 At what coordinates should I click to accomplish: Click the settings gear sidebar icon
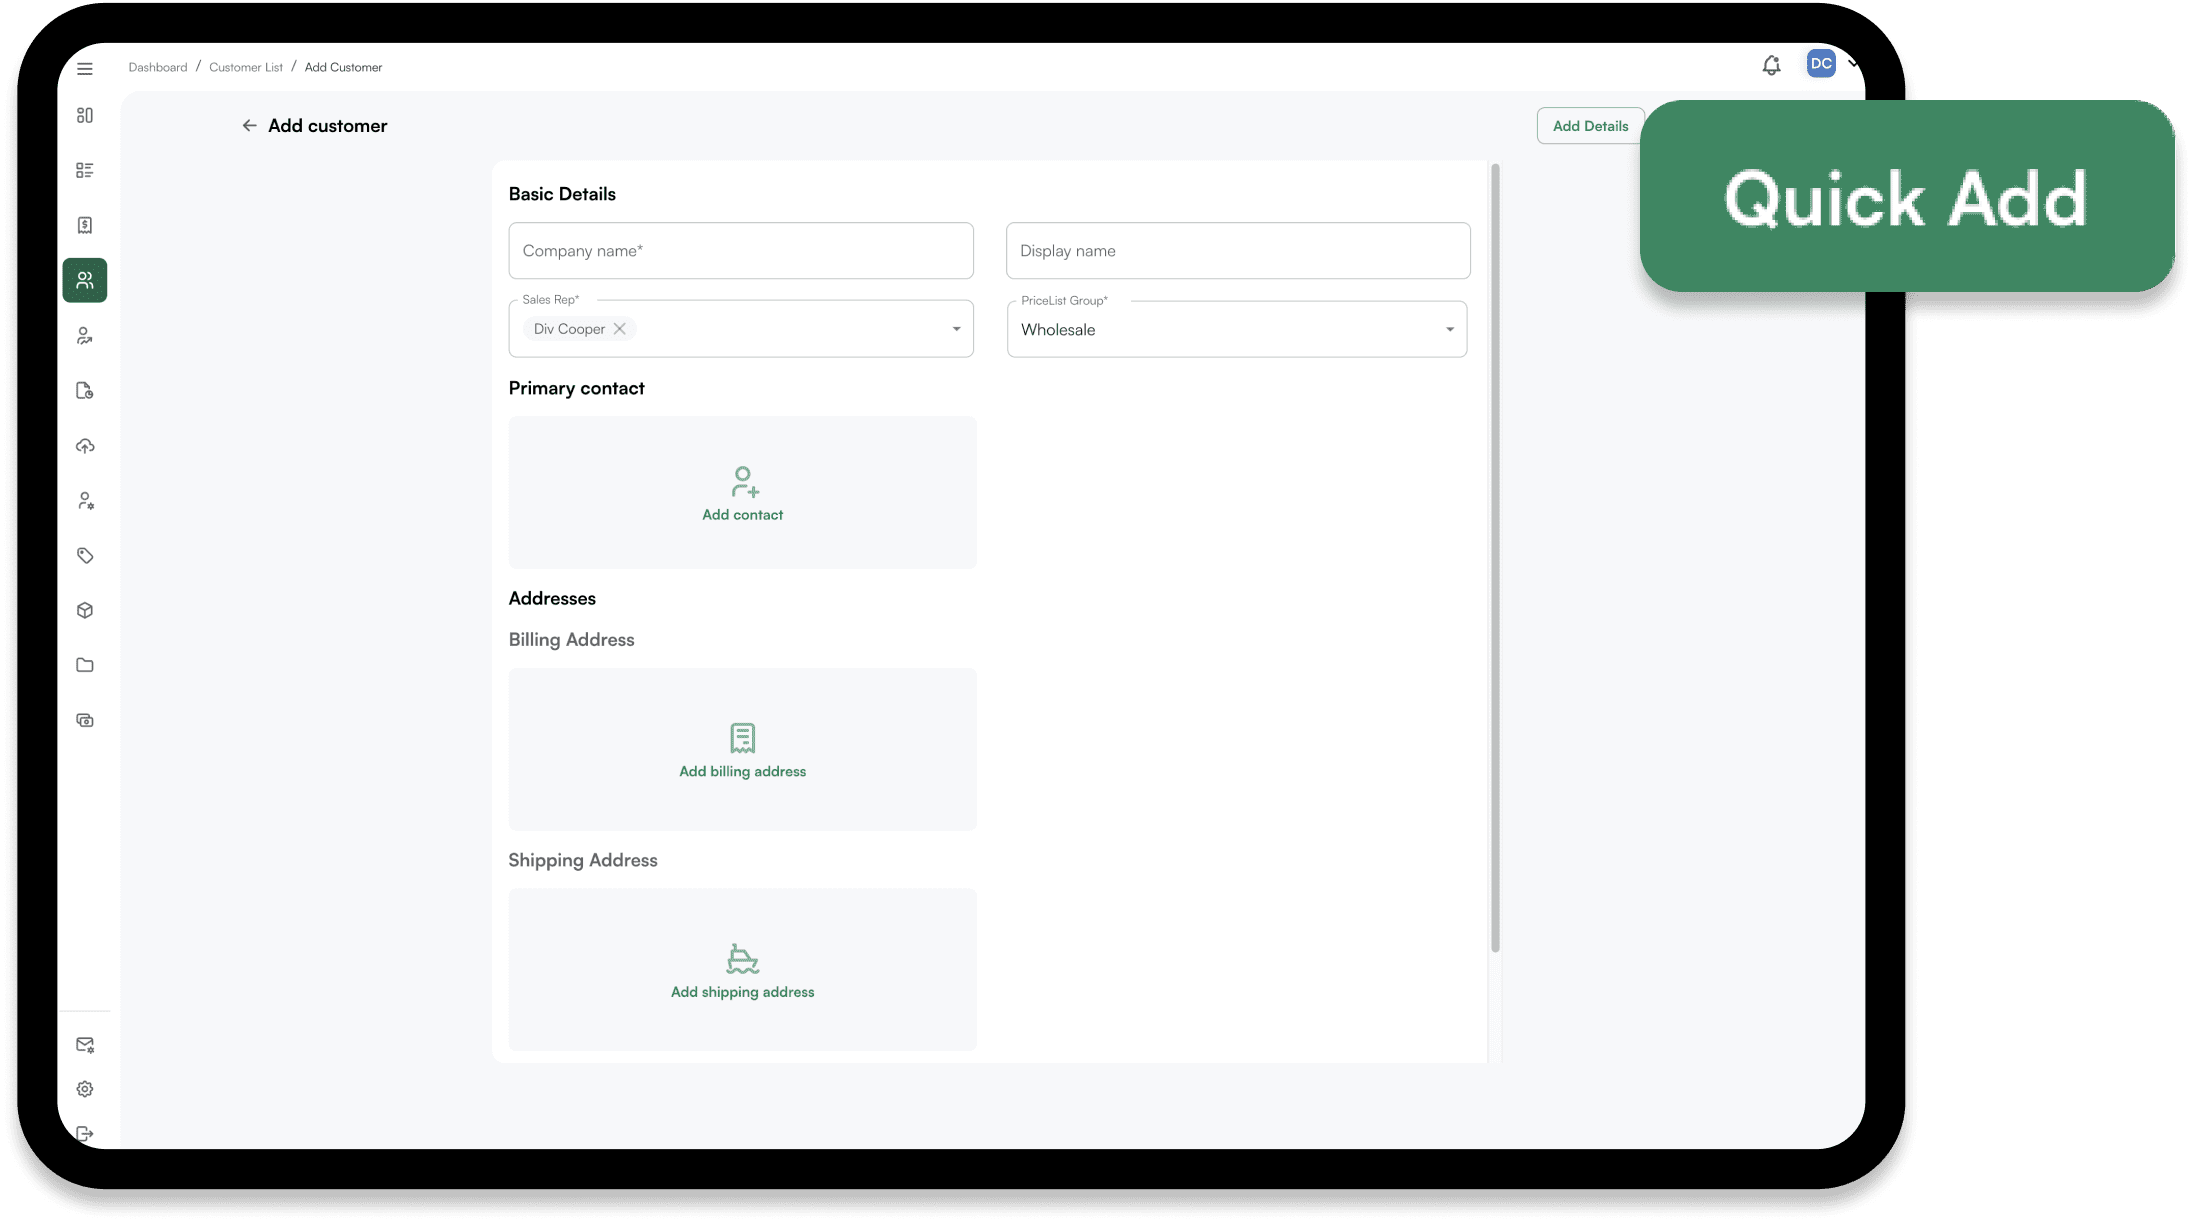click(85, 1090)
